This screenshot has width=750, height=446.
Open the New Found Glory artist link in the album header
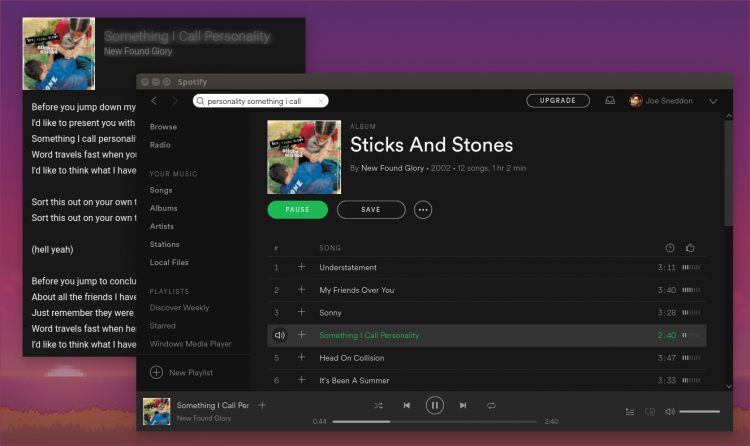[392, 168]
